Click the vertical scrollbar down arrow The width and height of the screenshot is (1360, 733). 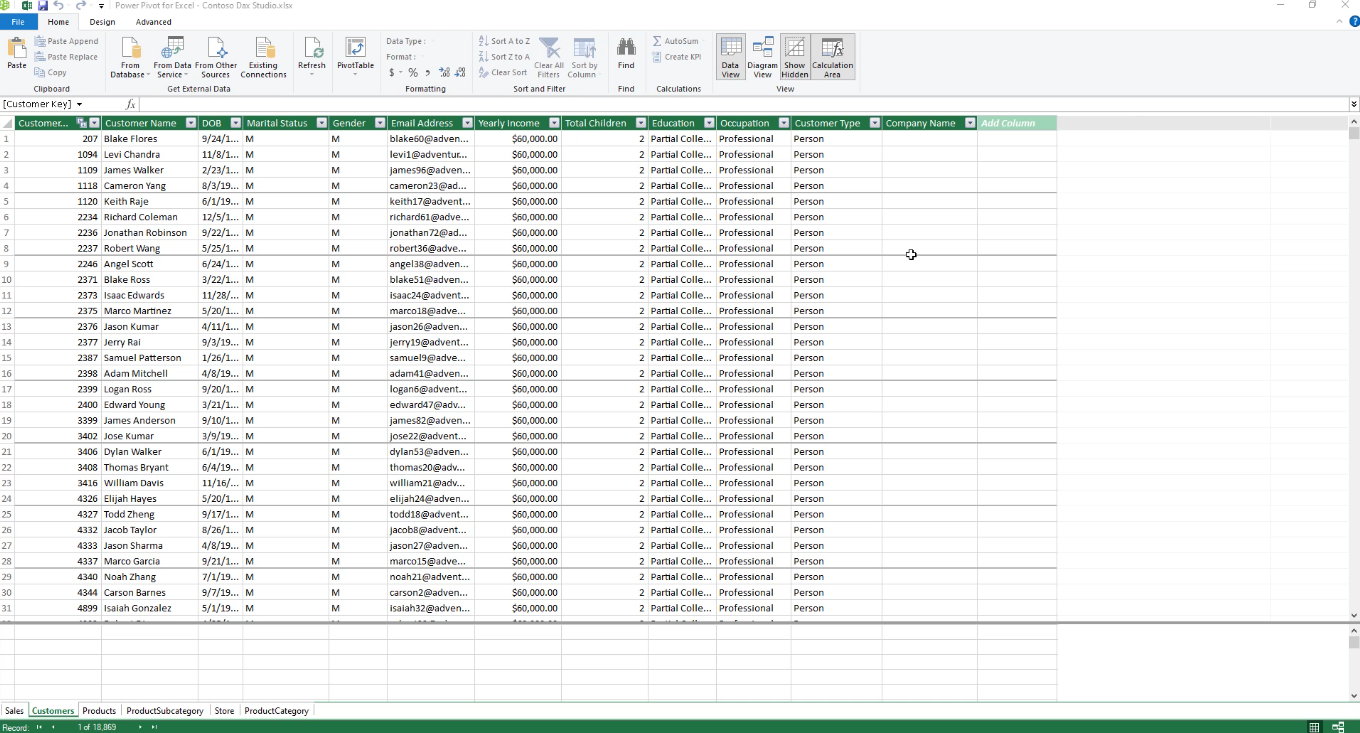tap(1354, 616)
